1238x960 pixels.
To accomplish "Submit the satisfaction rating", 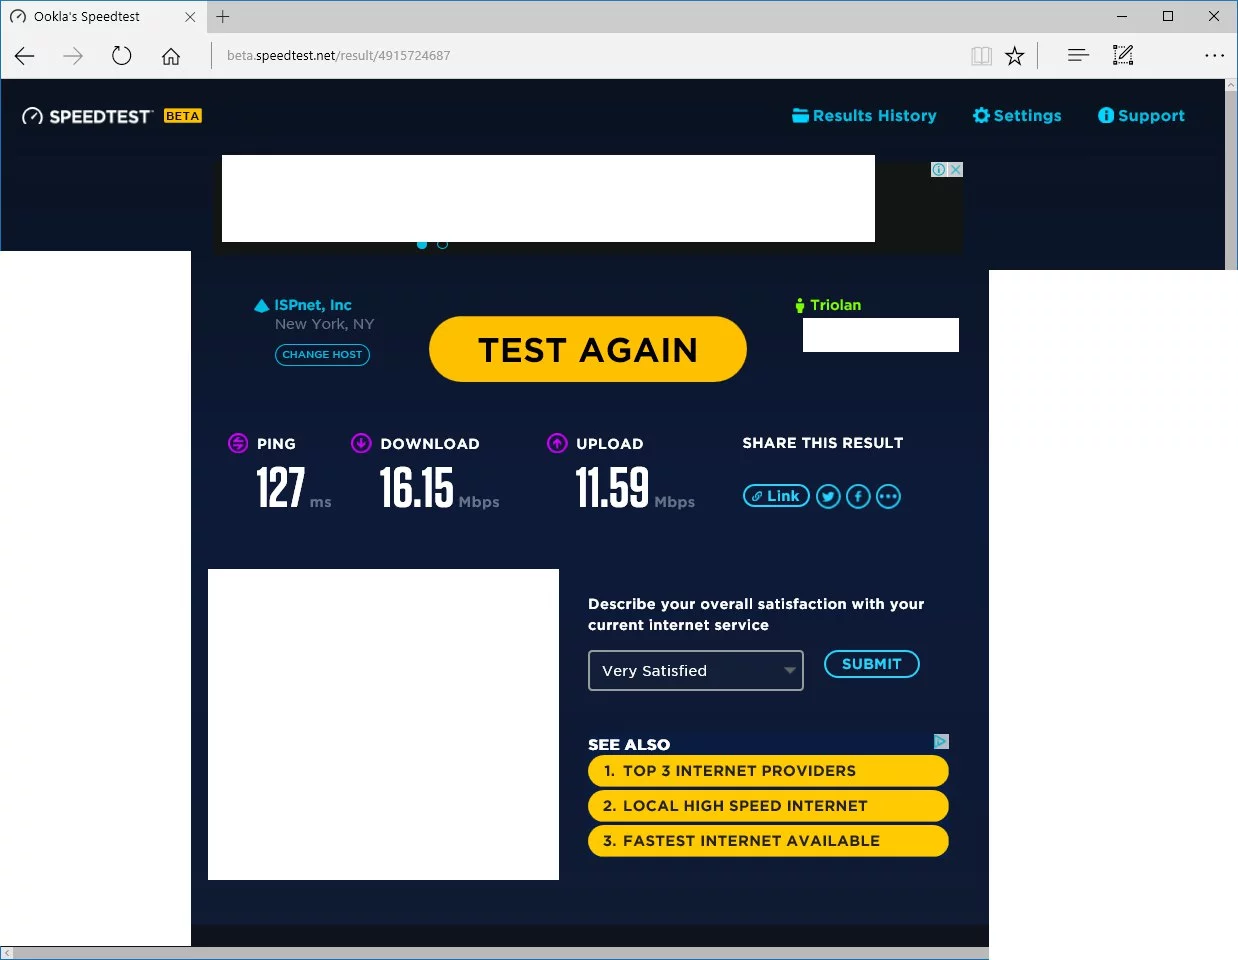I will (872, 664).
